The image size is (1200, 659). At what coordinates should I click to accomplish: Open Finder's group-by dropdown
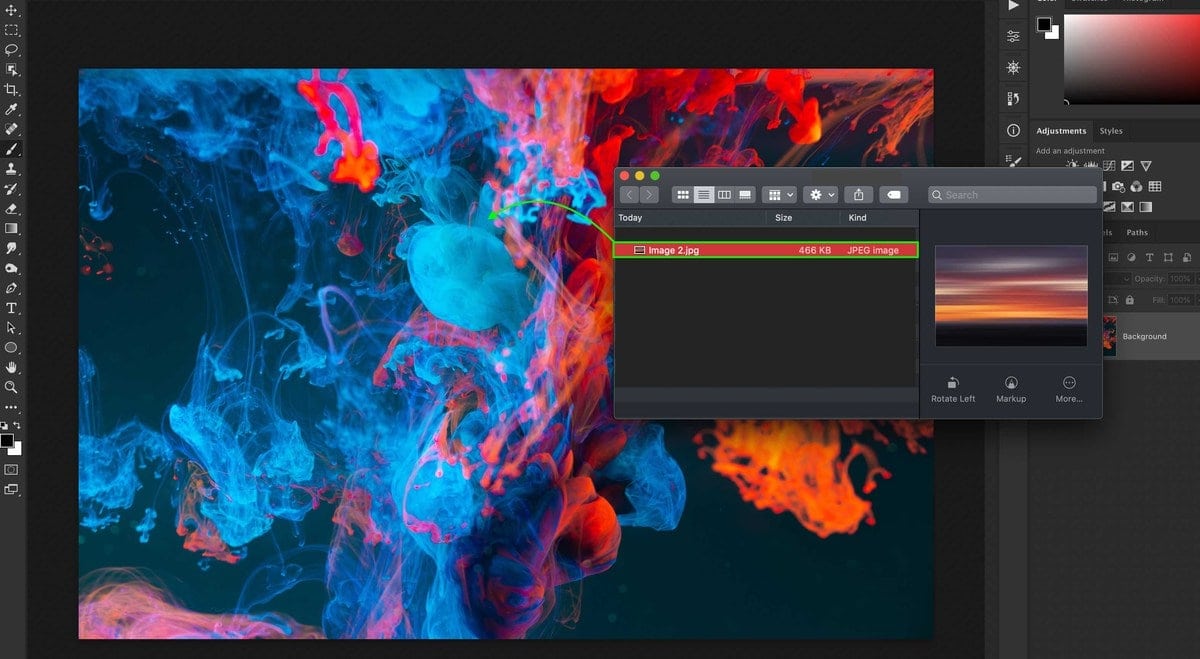[779, 195]
